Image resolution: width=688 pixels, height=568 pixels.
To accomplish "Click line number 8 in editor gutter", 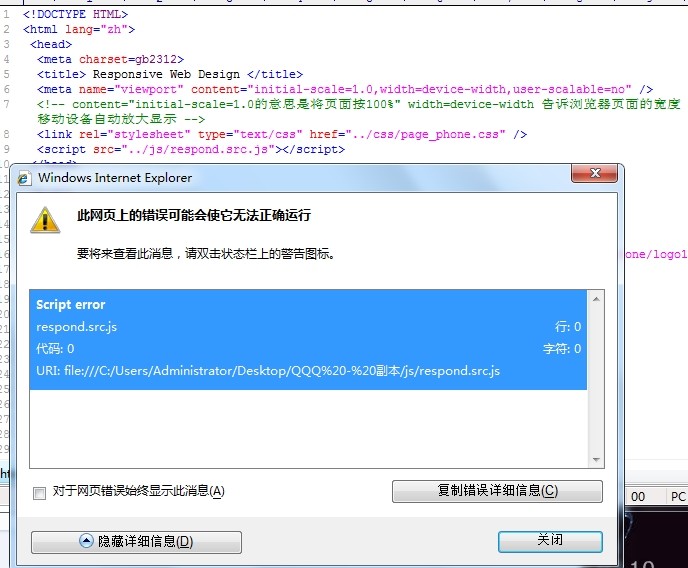I will click(x=6, y=134).
